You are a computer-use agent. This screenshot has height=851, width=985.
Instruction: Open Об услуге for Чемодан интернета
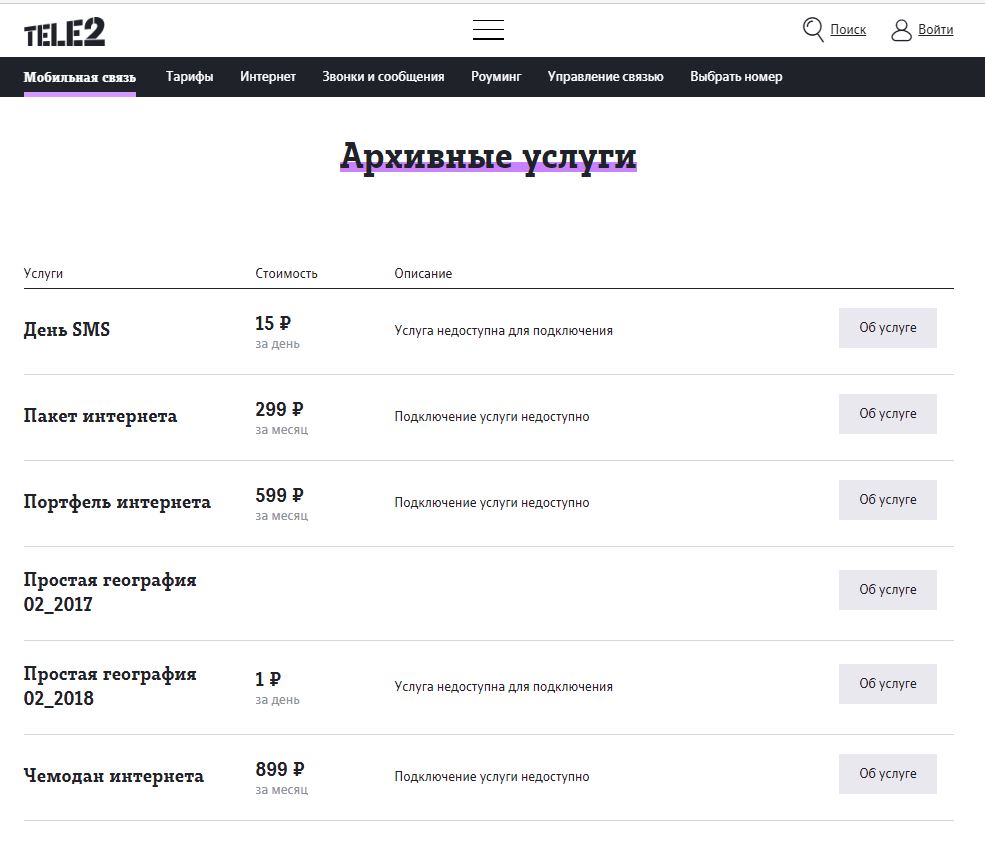click(887, 774)
